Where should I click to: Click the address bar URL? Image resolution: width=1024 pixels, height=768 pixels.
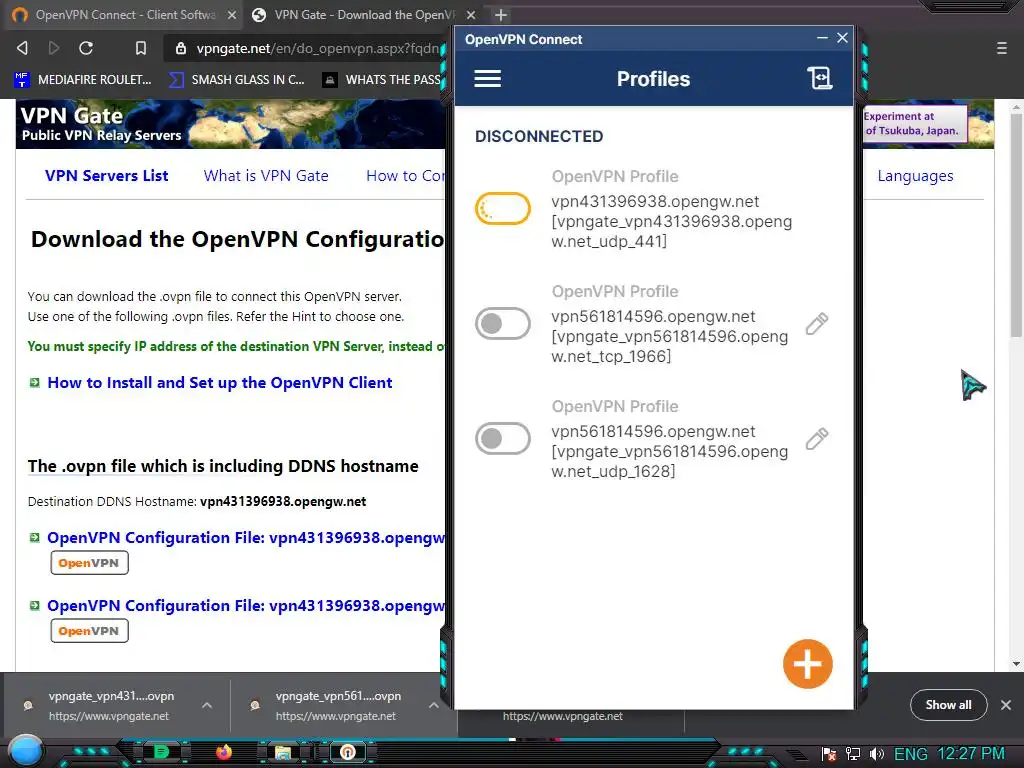[x=318, y=48]
